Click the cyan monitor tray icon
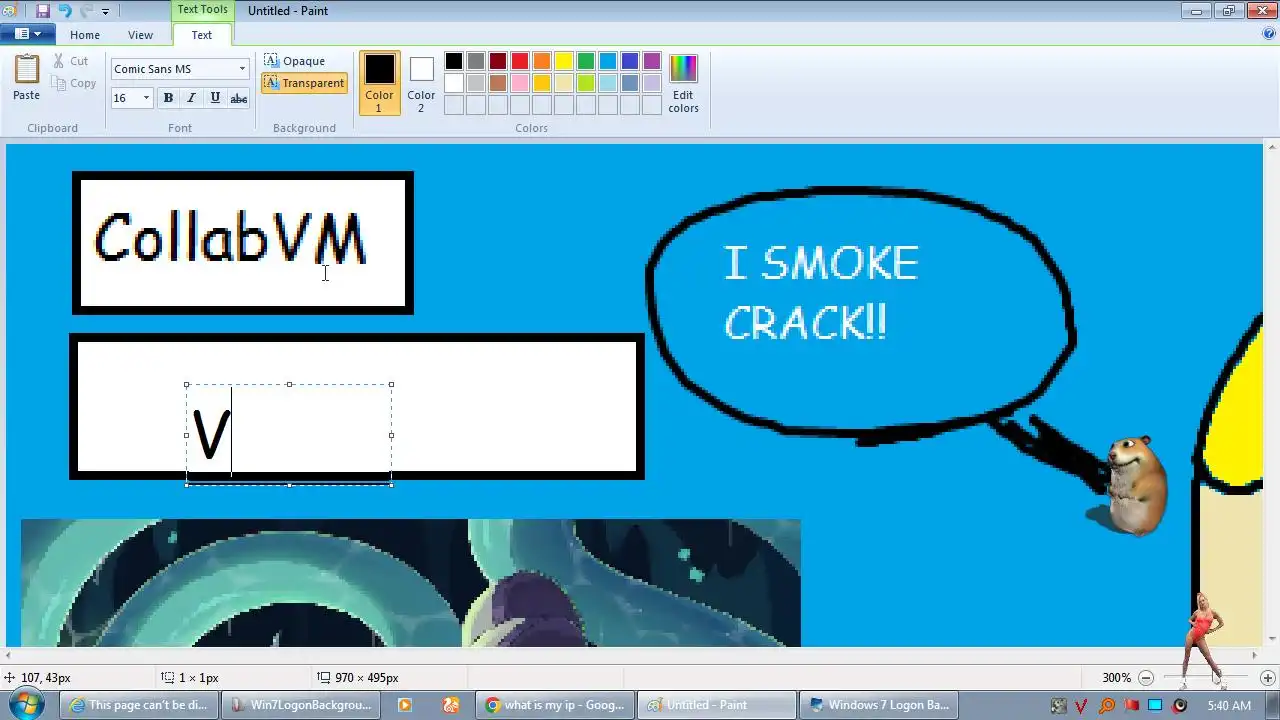 tap(1155, 706)
